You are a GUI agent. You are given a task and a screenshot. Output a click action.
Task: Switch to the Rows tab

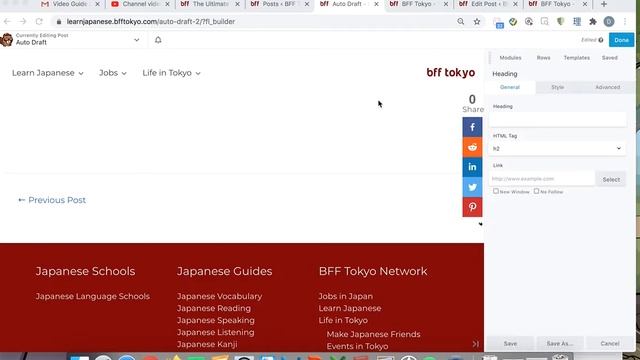click(x=543, y=58)
